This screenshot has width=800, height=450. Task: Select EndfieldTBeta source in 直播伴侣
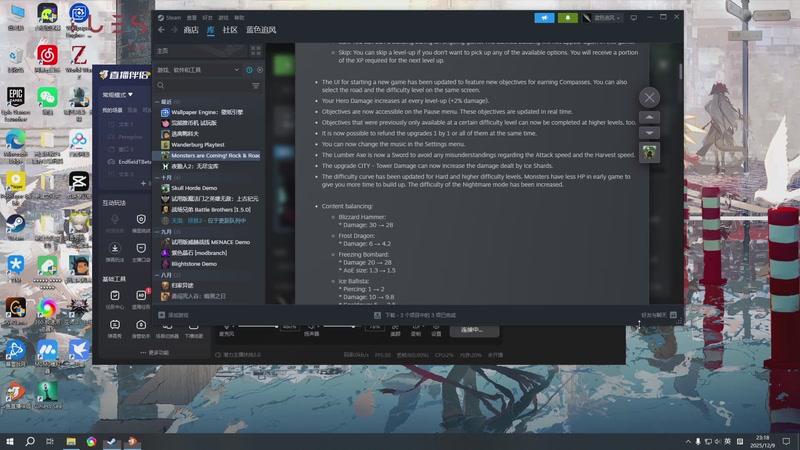(129, 162)
